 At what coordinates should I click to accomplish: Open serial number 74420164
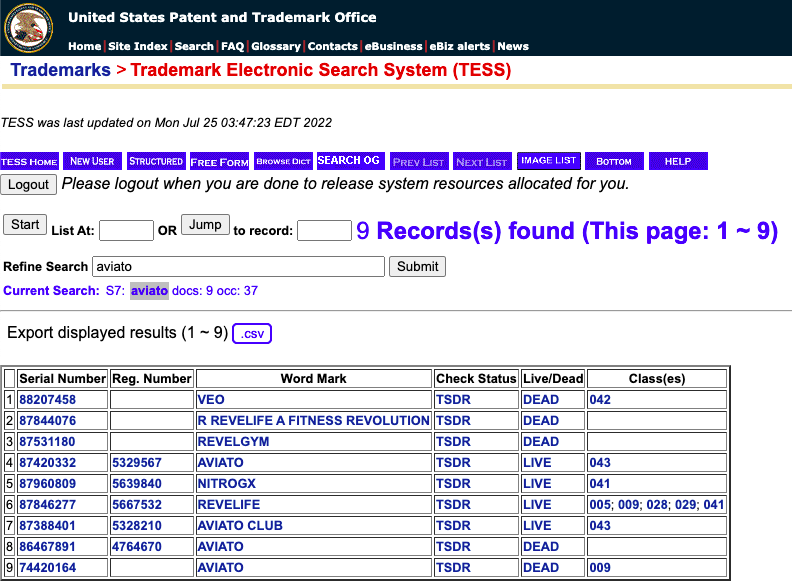[x=47, y=568]
